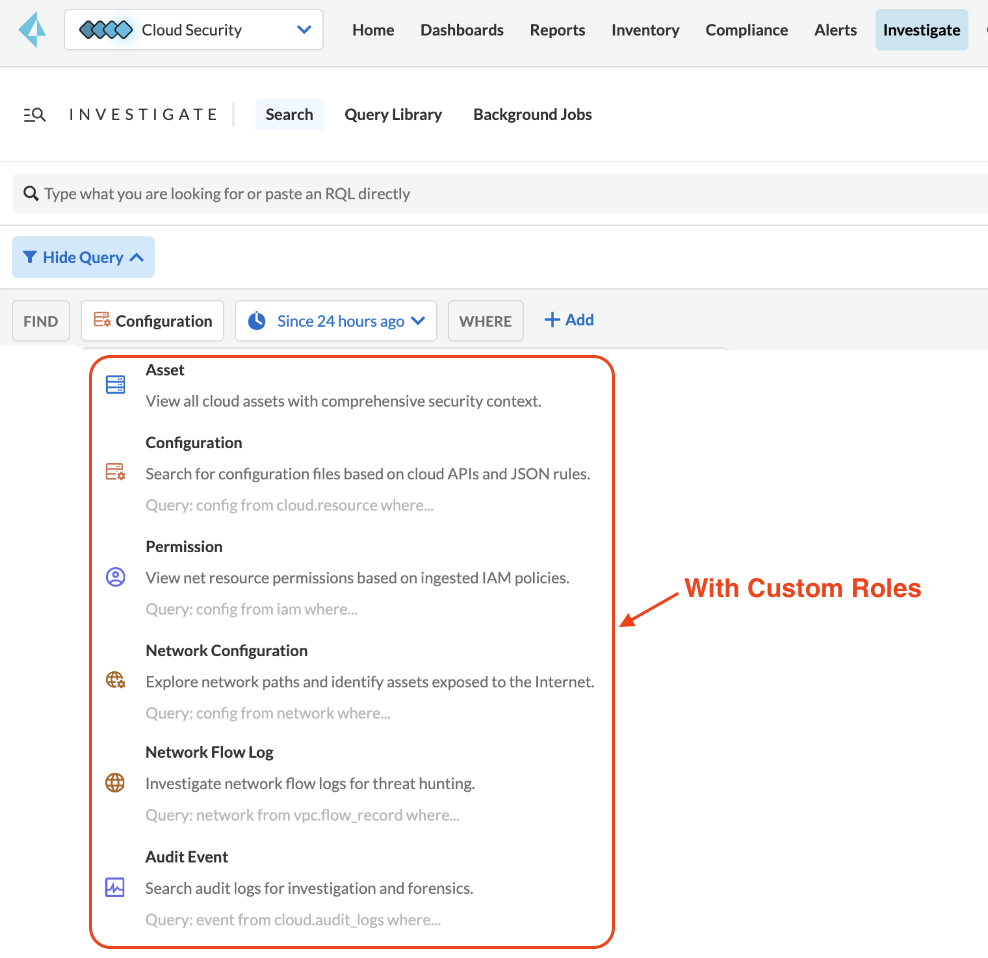
Task: Expand the Since 24 hours ago time range
Action: pyautogui.click(x=336, y=321)
